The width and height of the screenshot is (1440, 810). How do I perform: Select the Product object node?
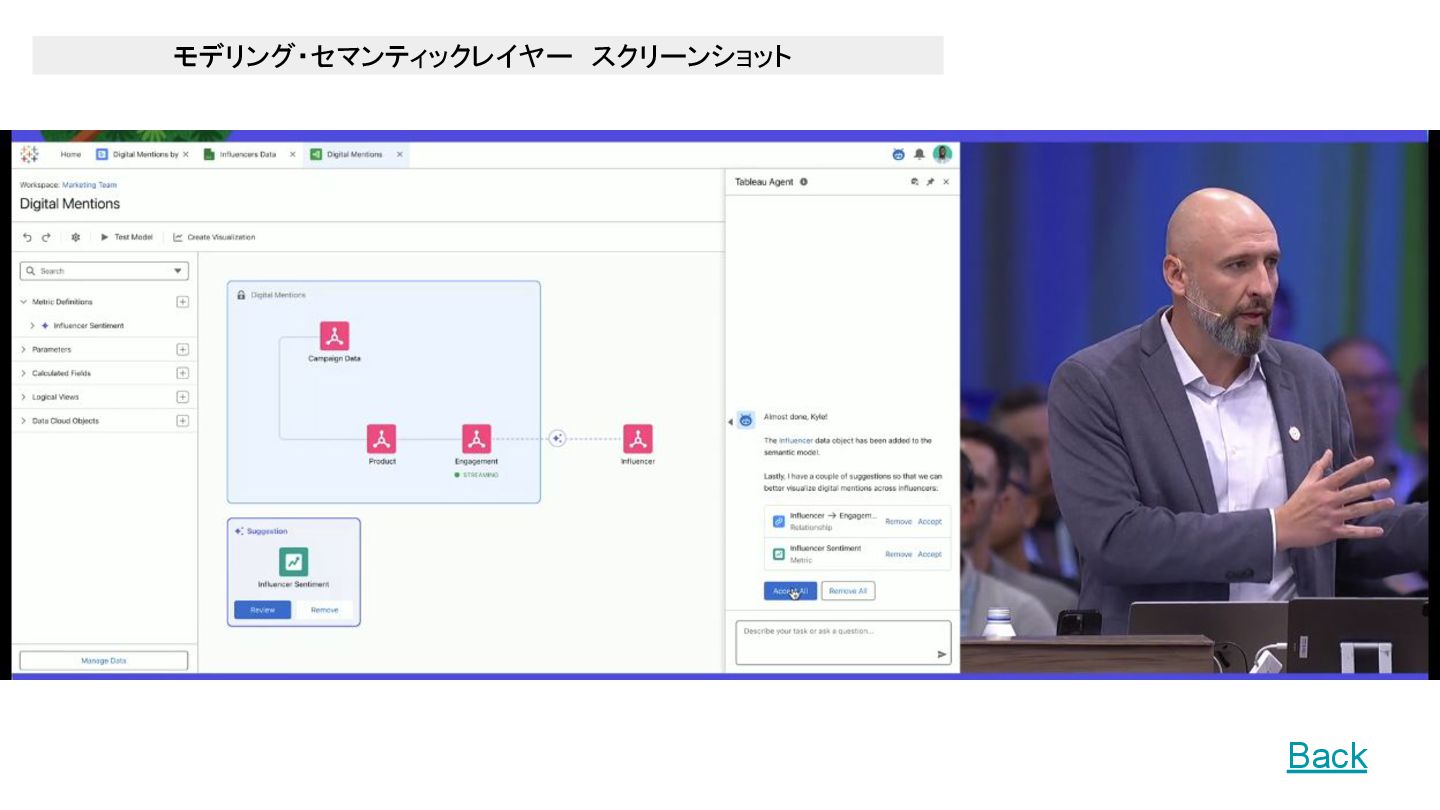tap(381, 439)
